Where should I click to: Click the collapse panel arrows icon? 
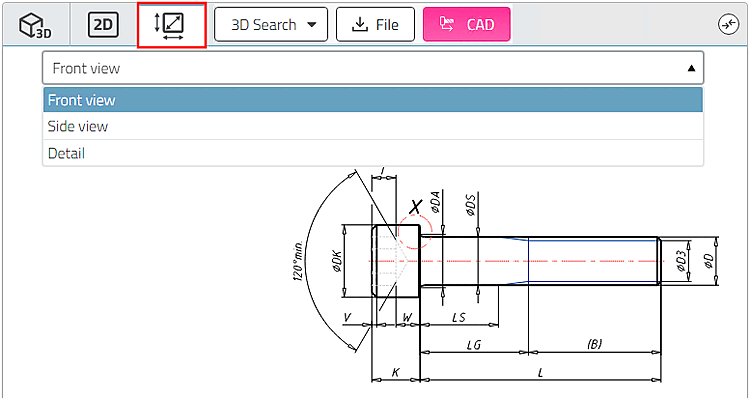pyautogui.click(x=729, y=24)
